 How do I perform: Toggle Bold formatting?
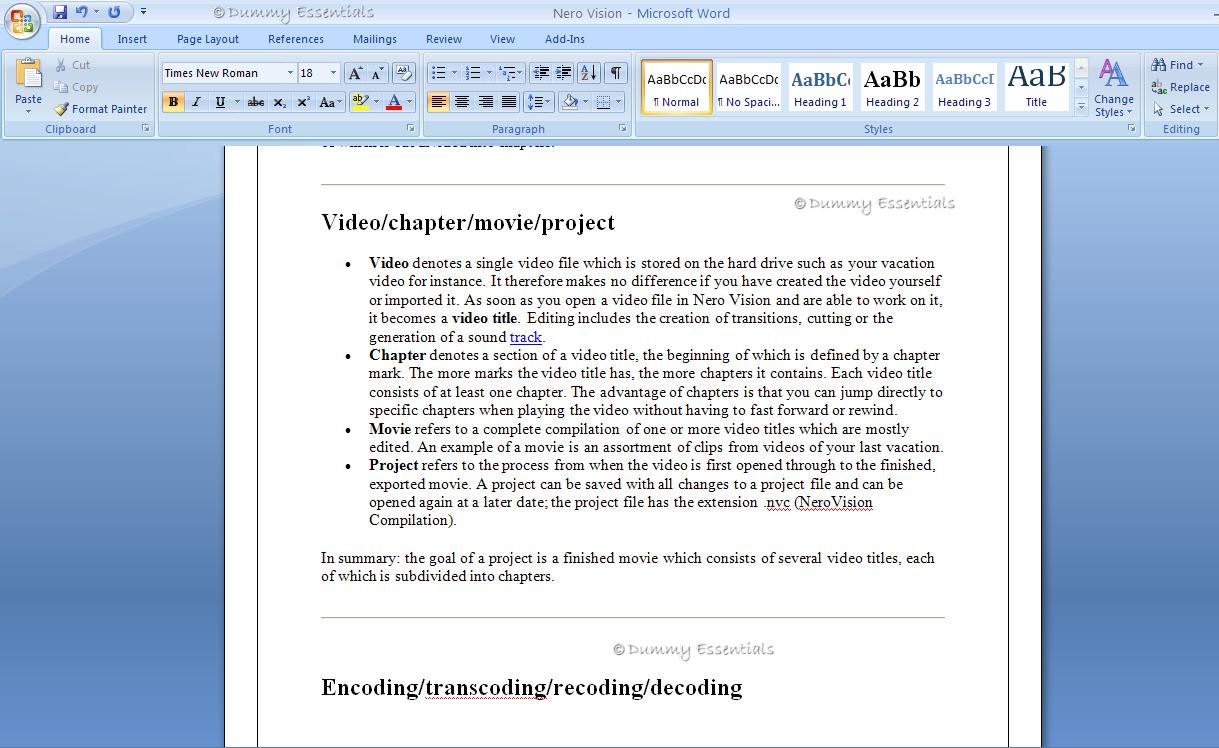coord(173,102)
